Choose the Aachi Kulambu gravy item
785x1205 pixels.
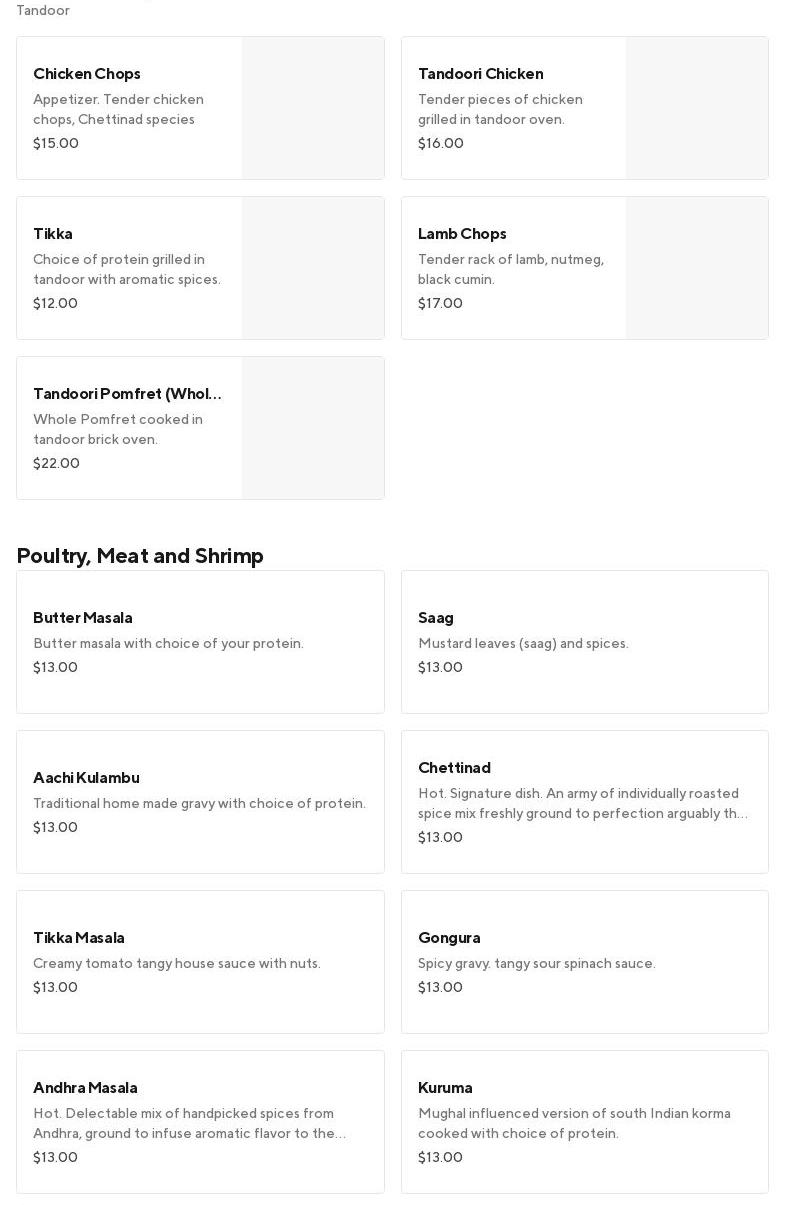[x=86, y=778]
